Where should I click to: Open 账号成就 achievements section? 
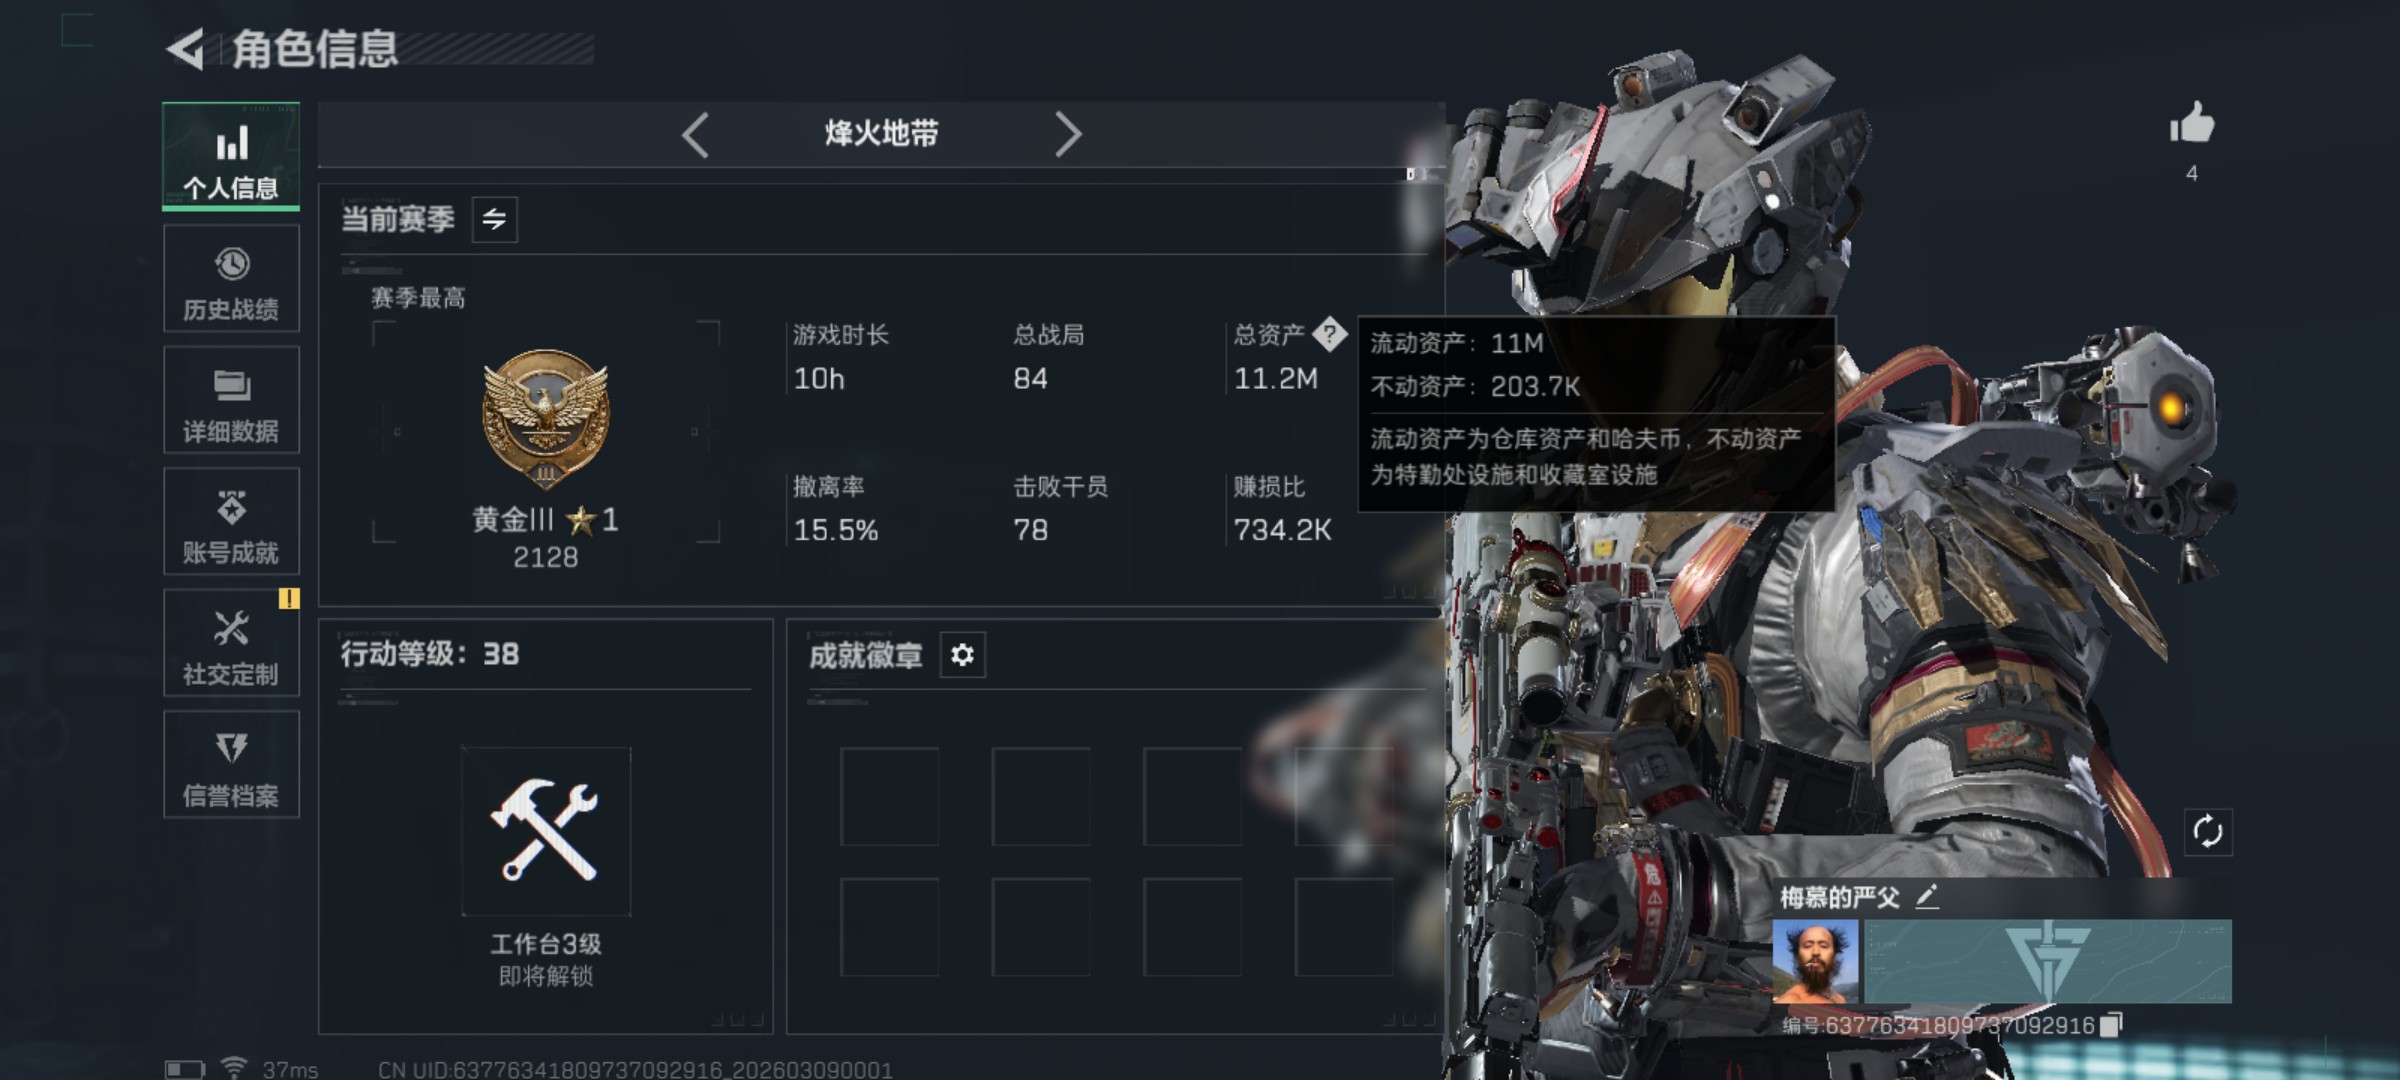click(231, 522)
